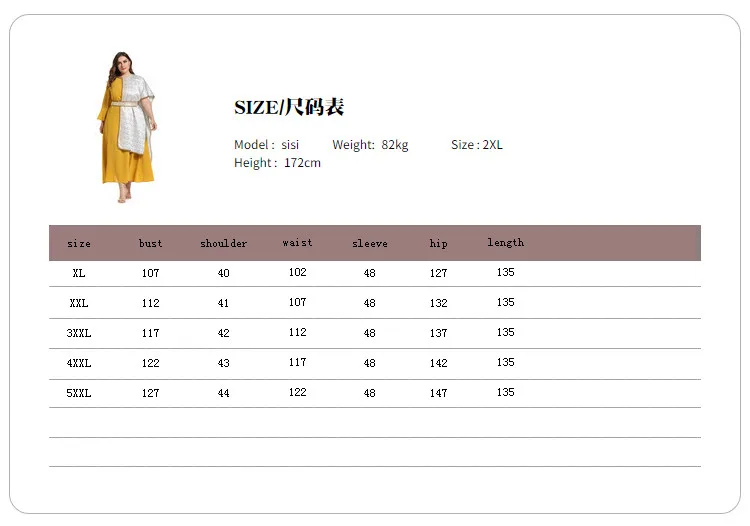Click the 'size' column header
750x526 pixels.
tap(79, 243)
